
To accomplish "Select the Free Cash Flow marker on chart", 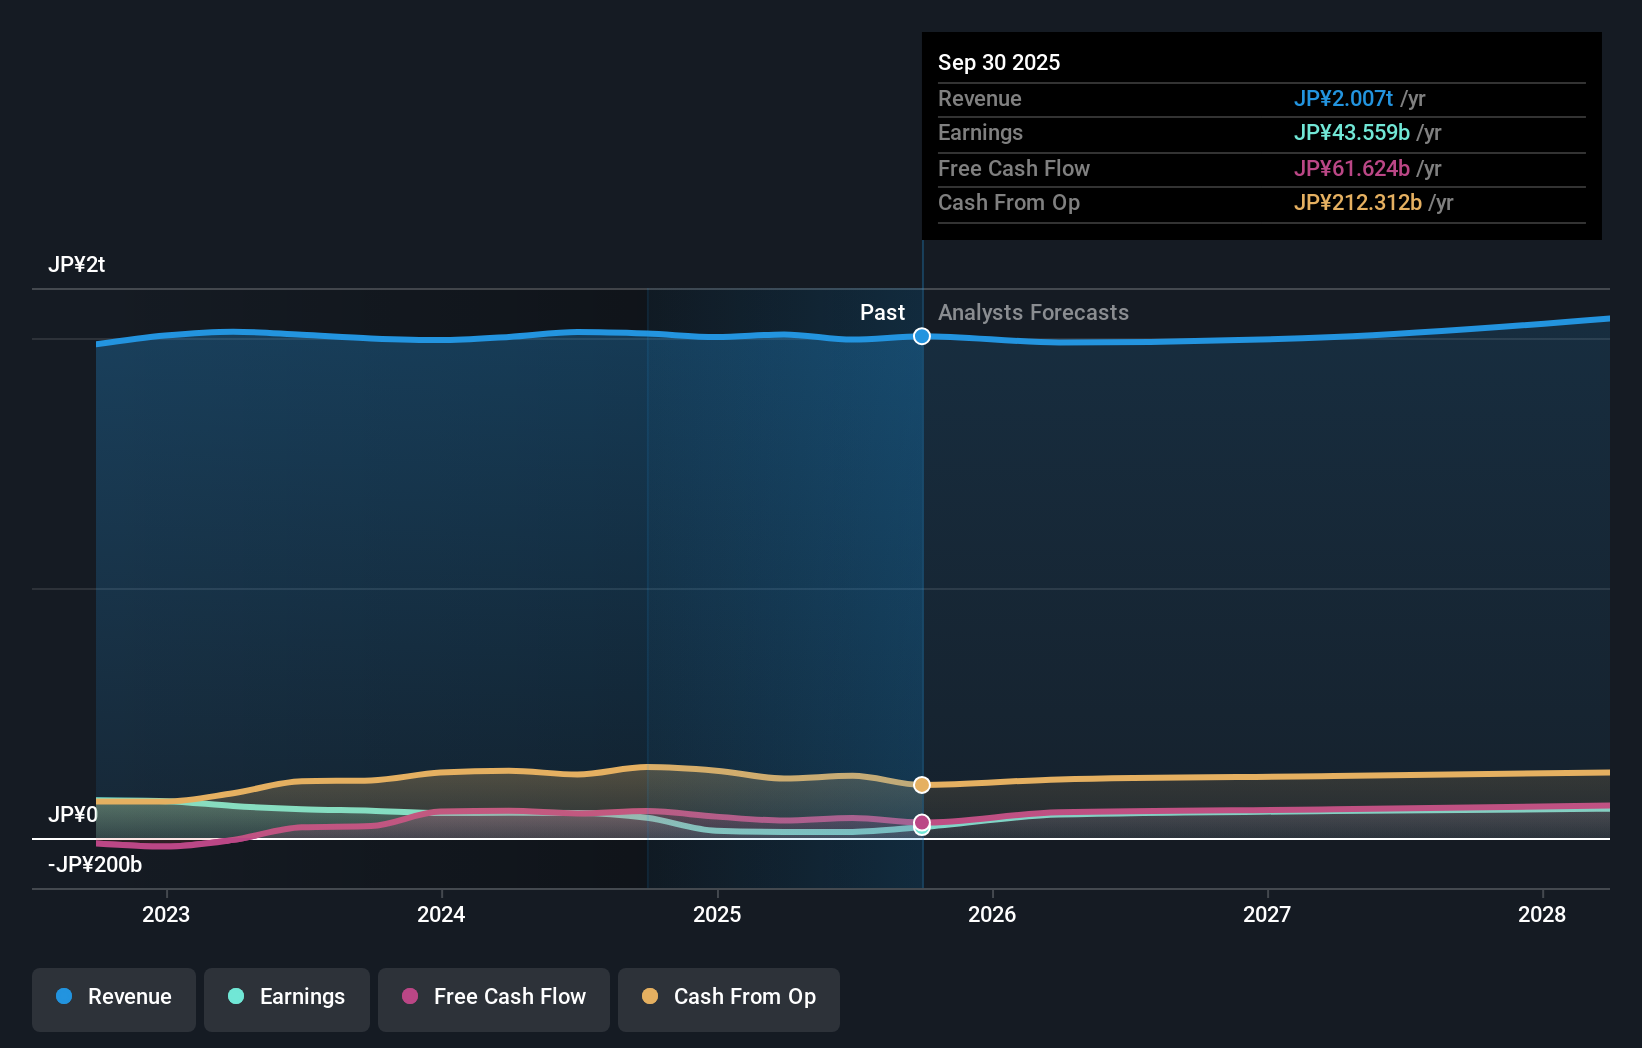I will pyautogui.click(x=921, y=823).
